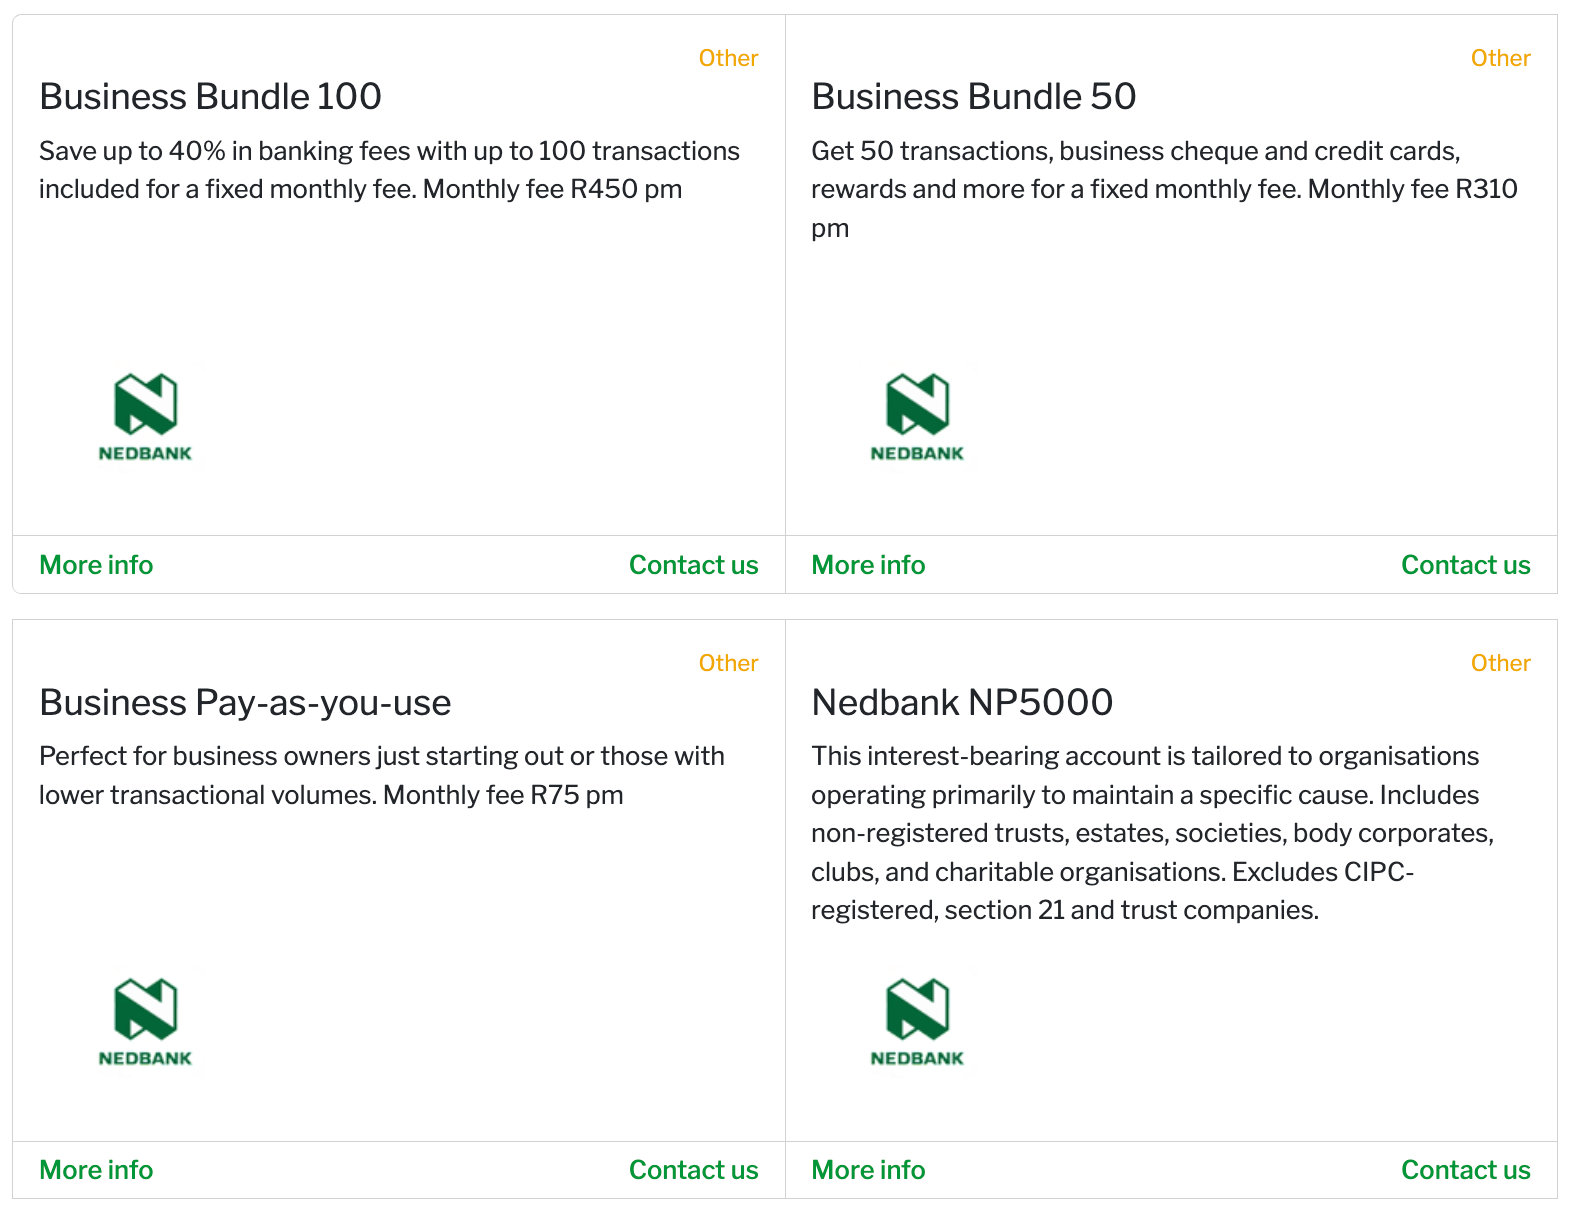The width and height of the screenshot is (1576, 1208).
Task: Click the Other tag on Business Bundle 50
Action: click(1500, 58)
